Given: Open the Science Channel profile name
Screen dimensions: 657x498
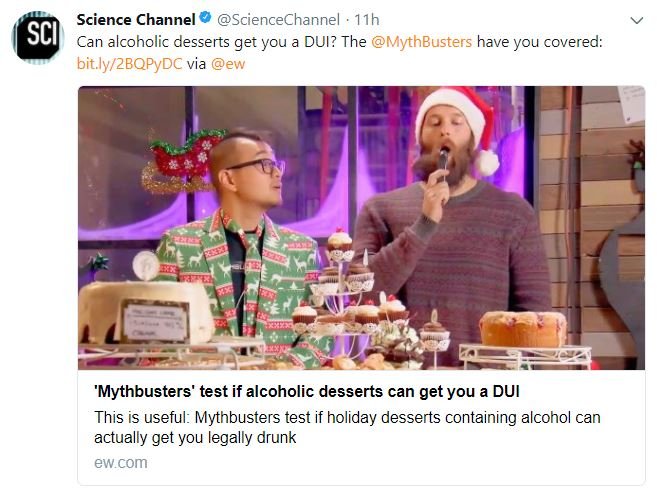Looking at the screenshot, I should [136, 21].
